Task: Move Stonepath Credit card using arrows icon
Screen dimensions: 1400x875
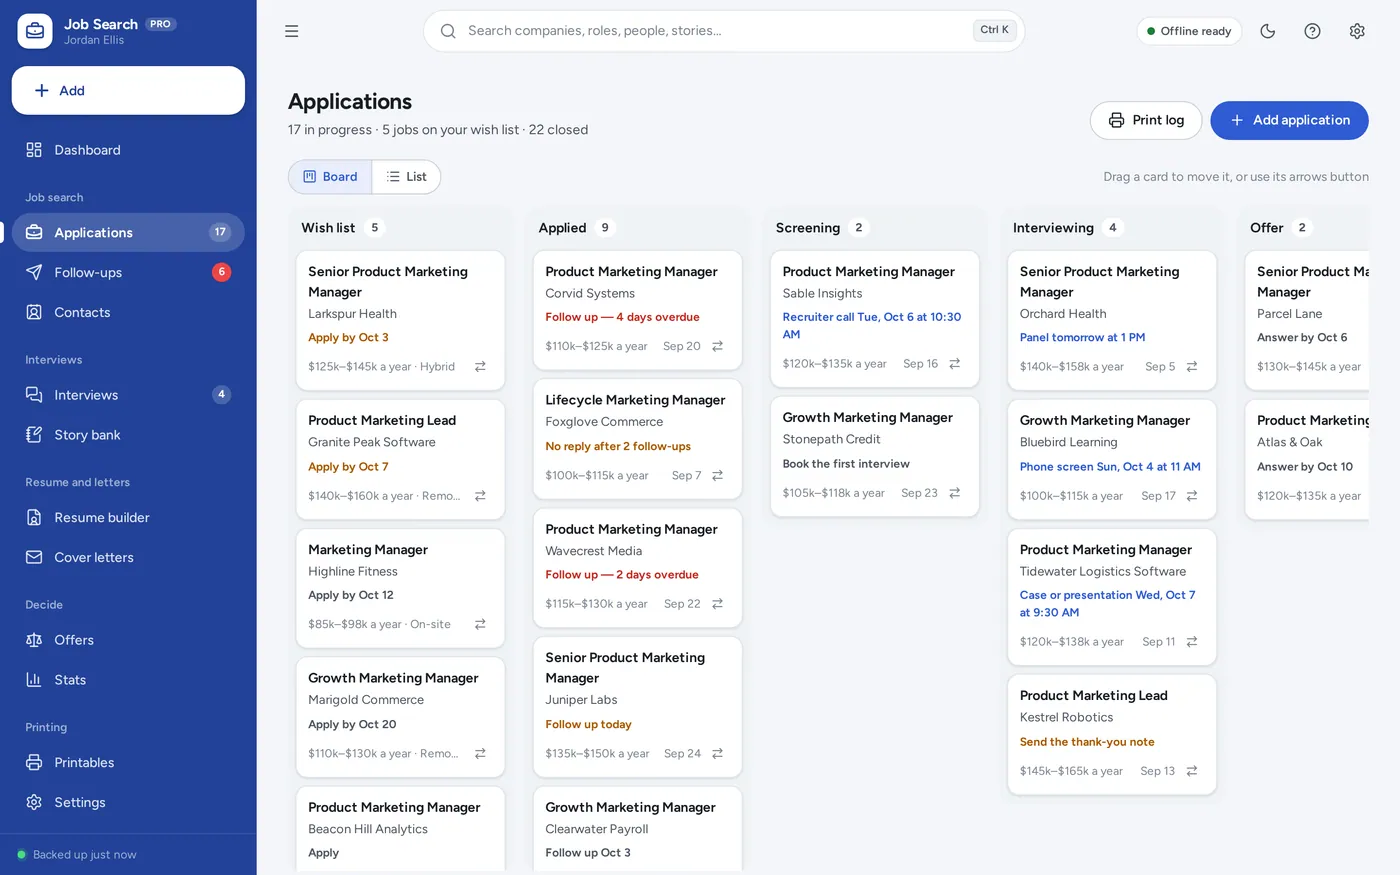Action: pos(954,493)
